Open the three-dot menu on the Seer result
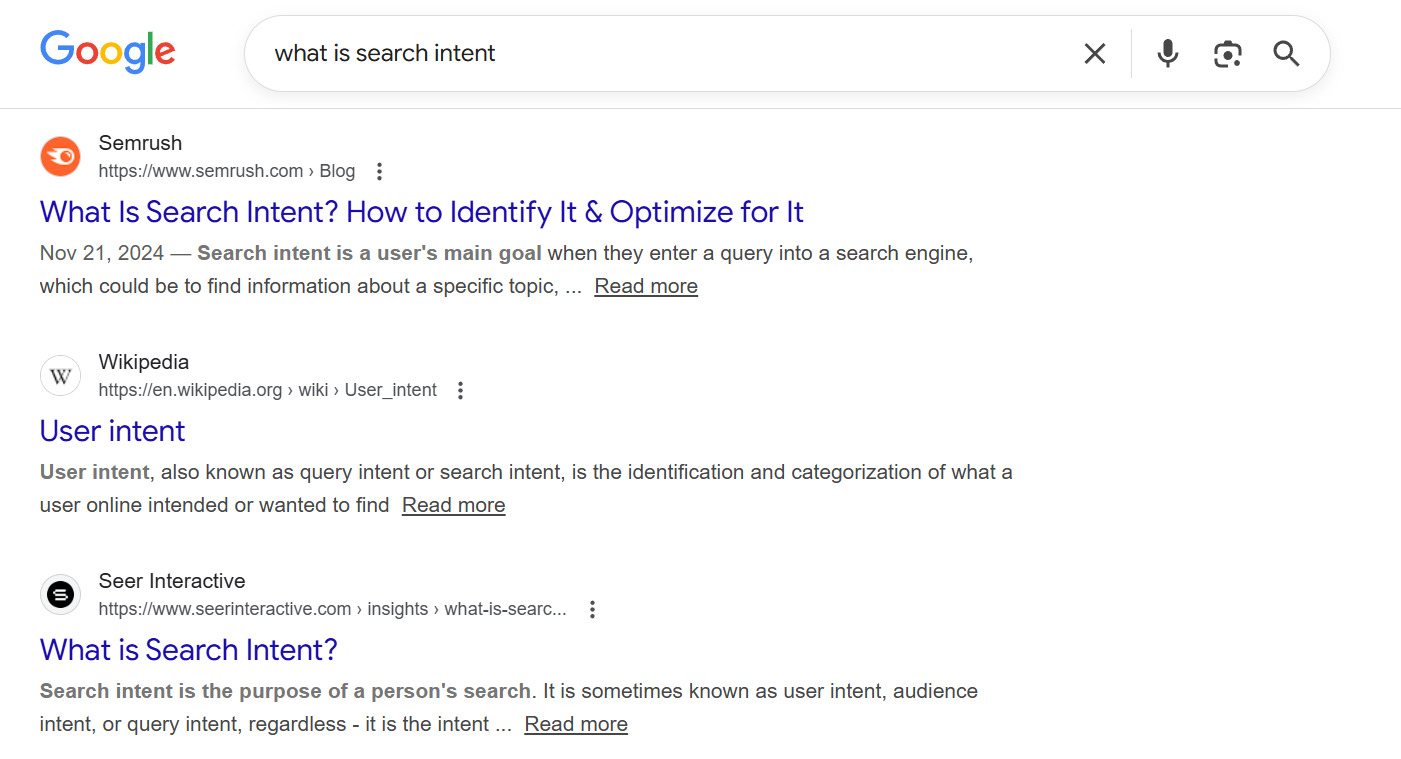 tap(592, 608)
